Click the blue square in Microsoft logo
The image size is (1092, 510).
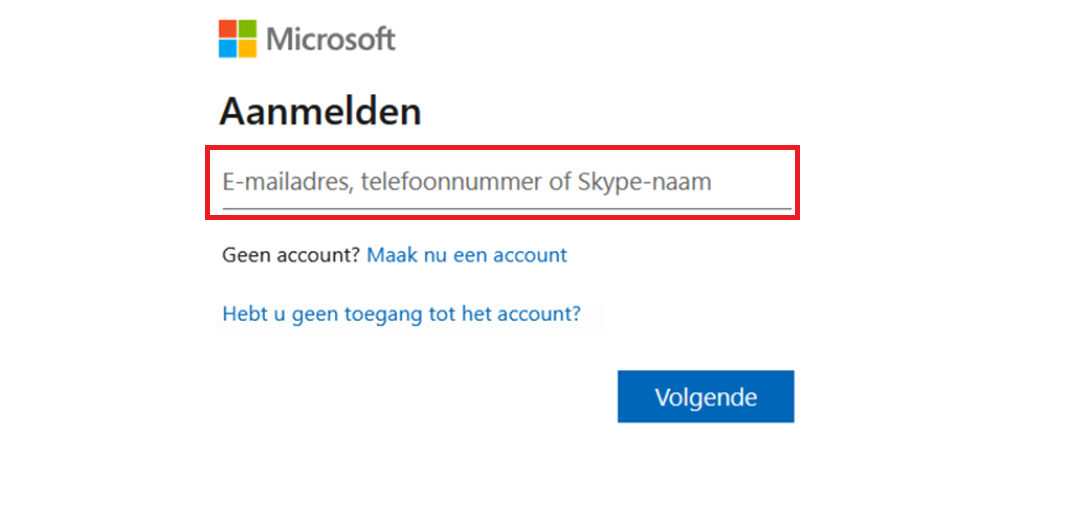pyautogui.click(x=229, y=48)
